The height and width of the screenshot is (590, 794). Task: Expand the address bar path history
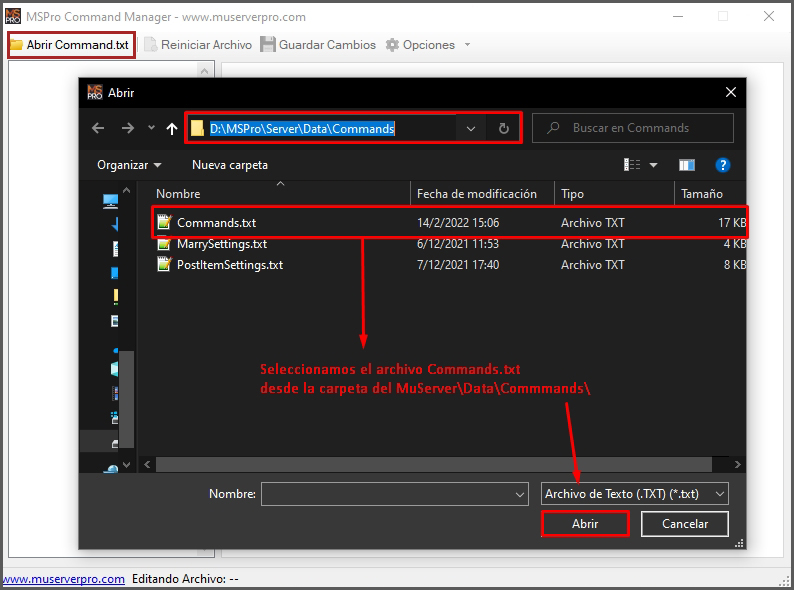point(471,128)
